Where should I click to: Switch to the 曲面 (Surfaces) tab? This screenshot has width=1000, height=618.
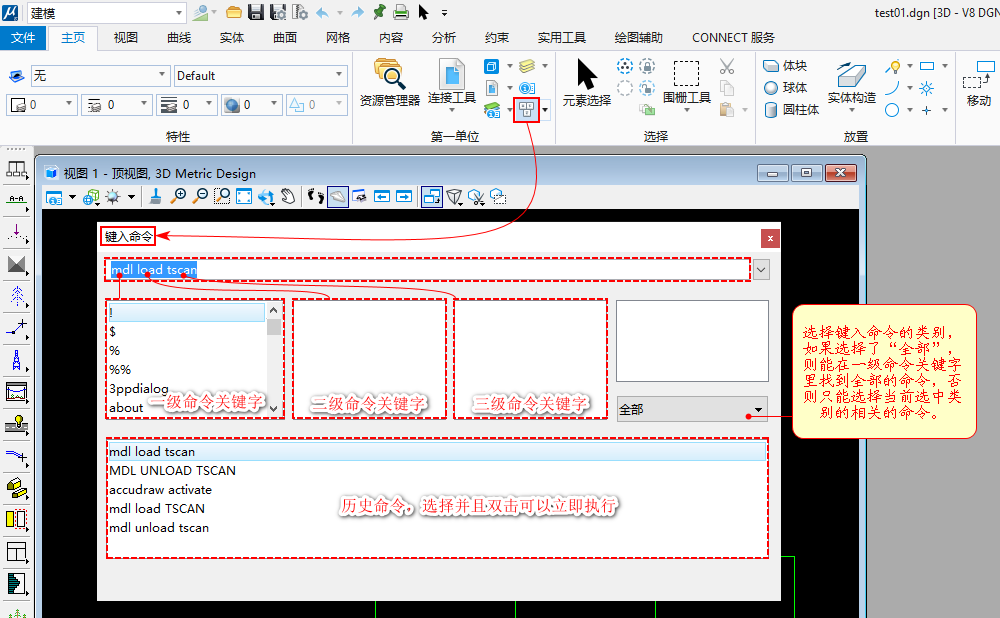(285, 38)
